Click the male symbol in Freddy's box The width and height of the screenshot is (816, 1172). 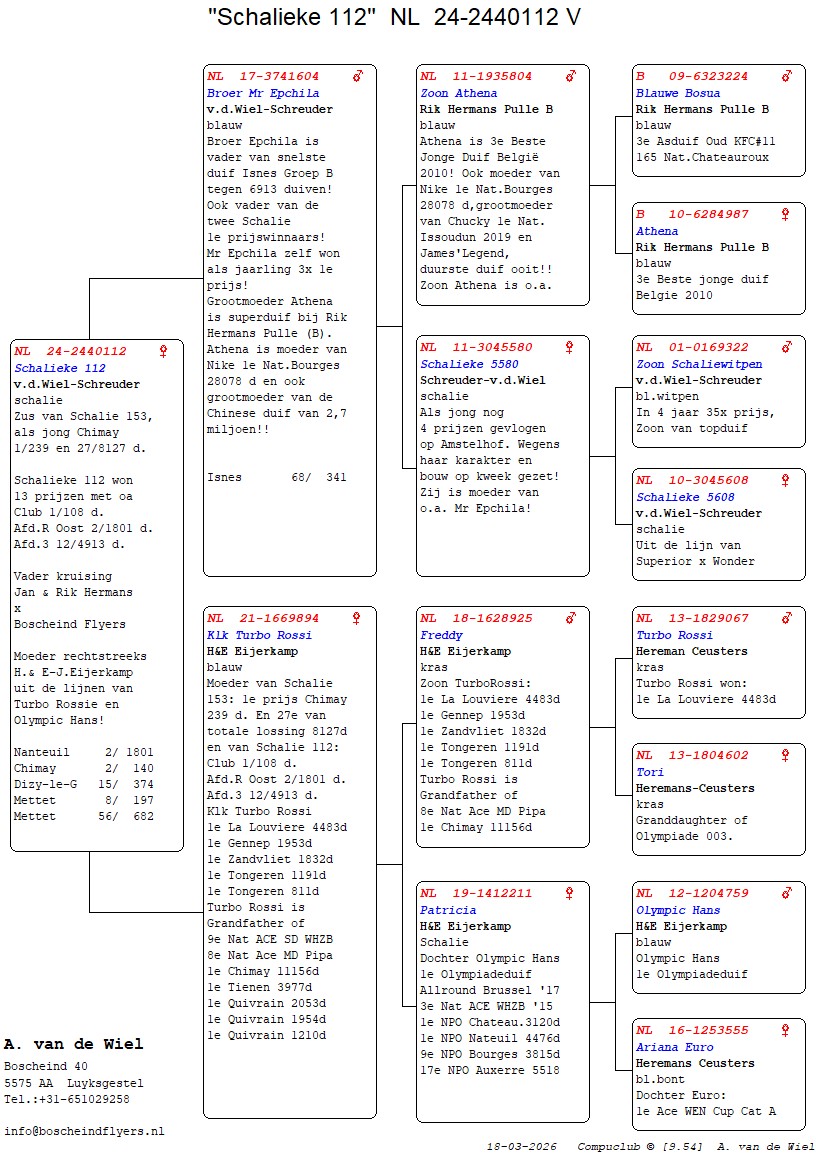tap(571, 618)
